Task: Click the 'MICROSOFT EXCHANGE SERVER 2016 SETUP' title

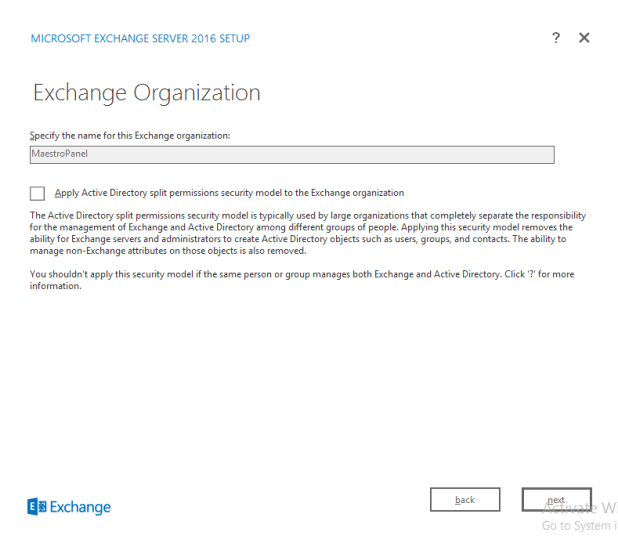Action: (140, 38)
